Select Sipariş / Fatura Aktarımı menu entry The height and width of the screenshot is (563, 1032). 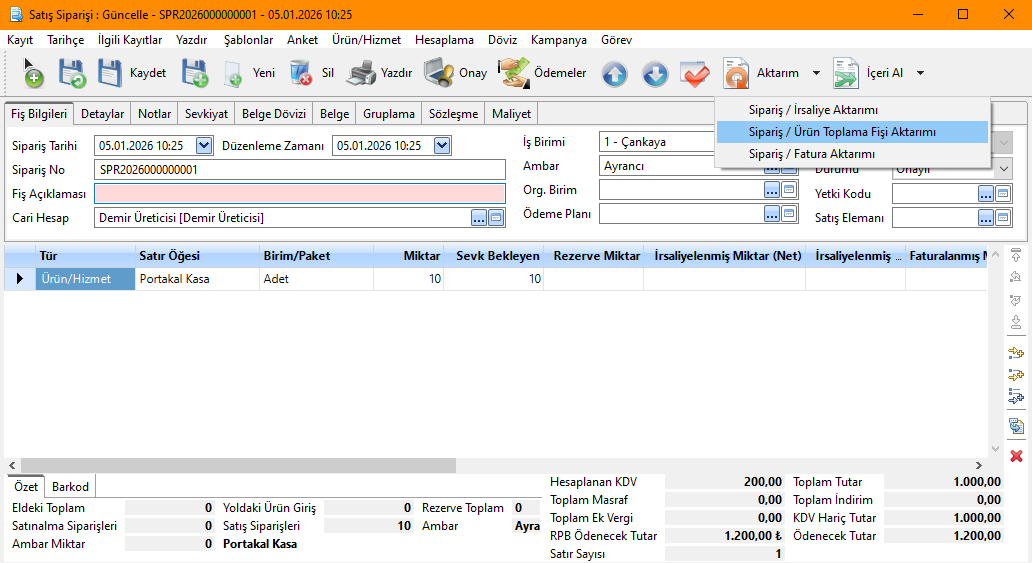[811, 154]
